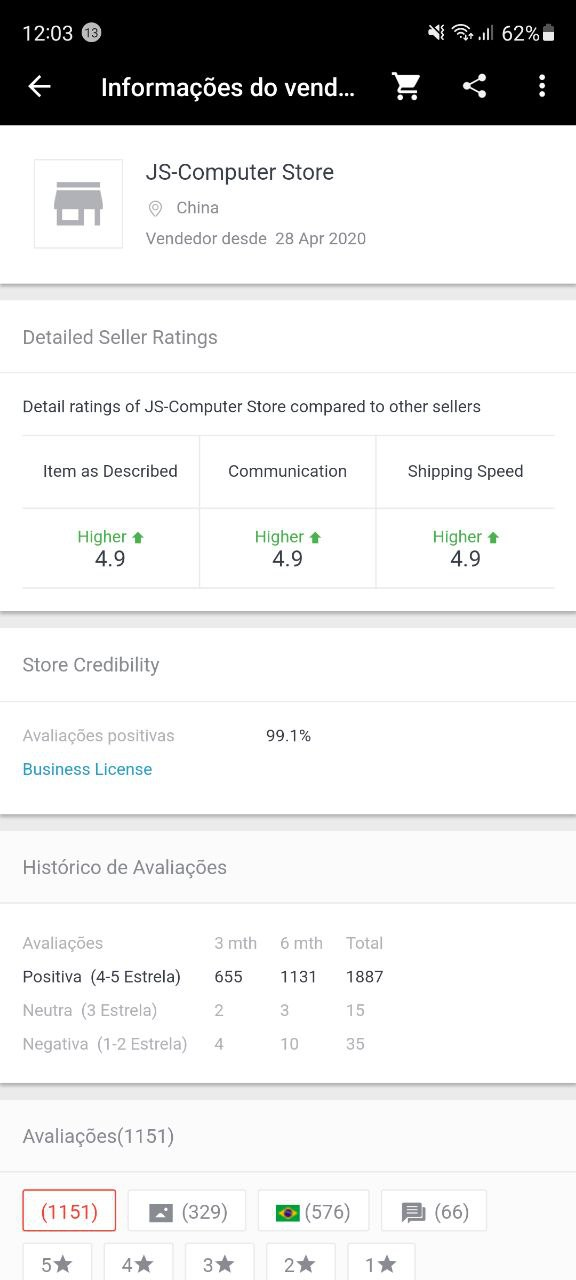Image resolution: width=576 pixels, height=1280 pixels.
Task: Tap the JS-Computer Store name
Action: coord(240,172)
